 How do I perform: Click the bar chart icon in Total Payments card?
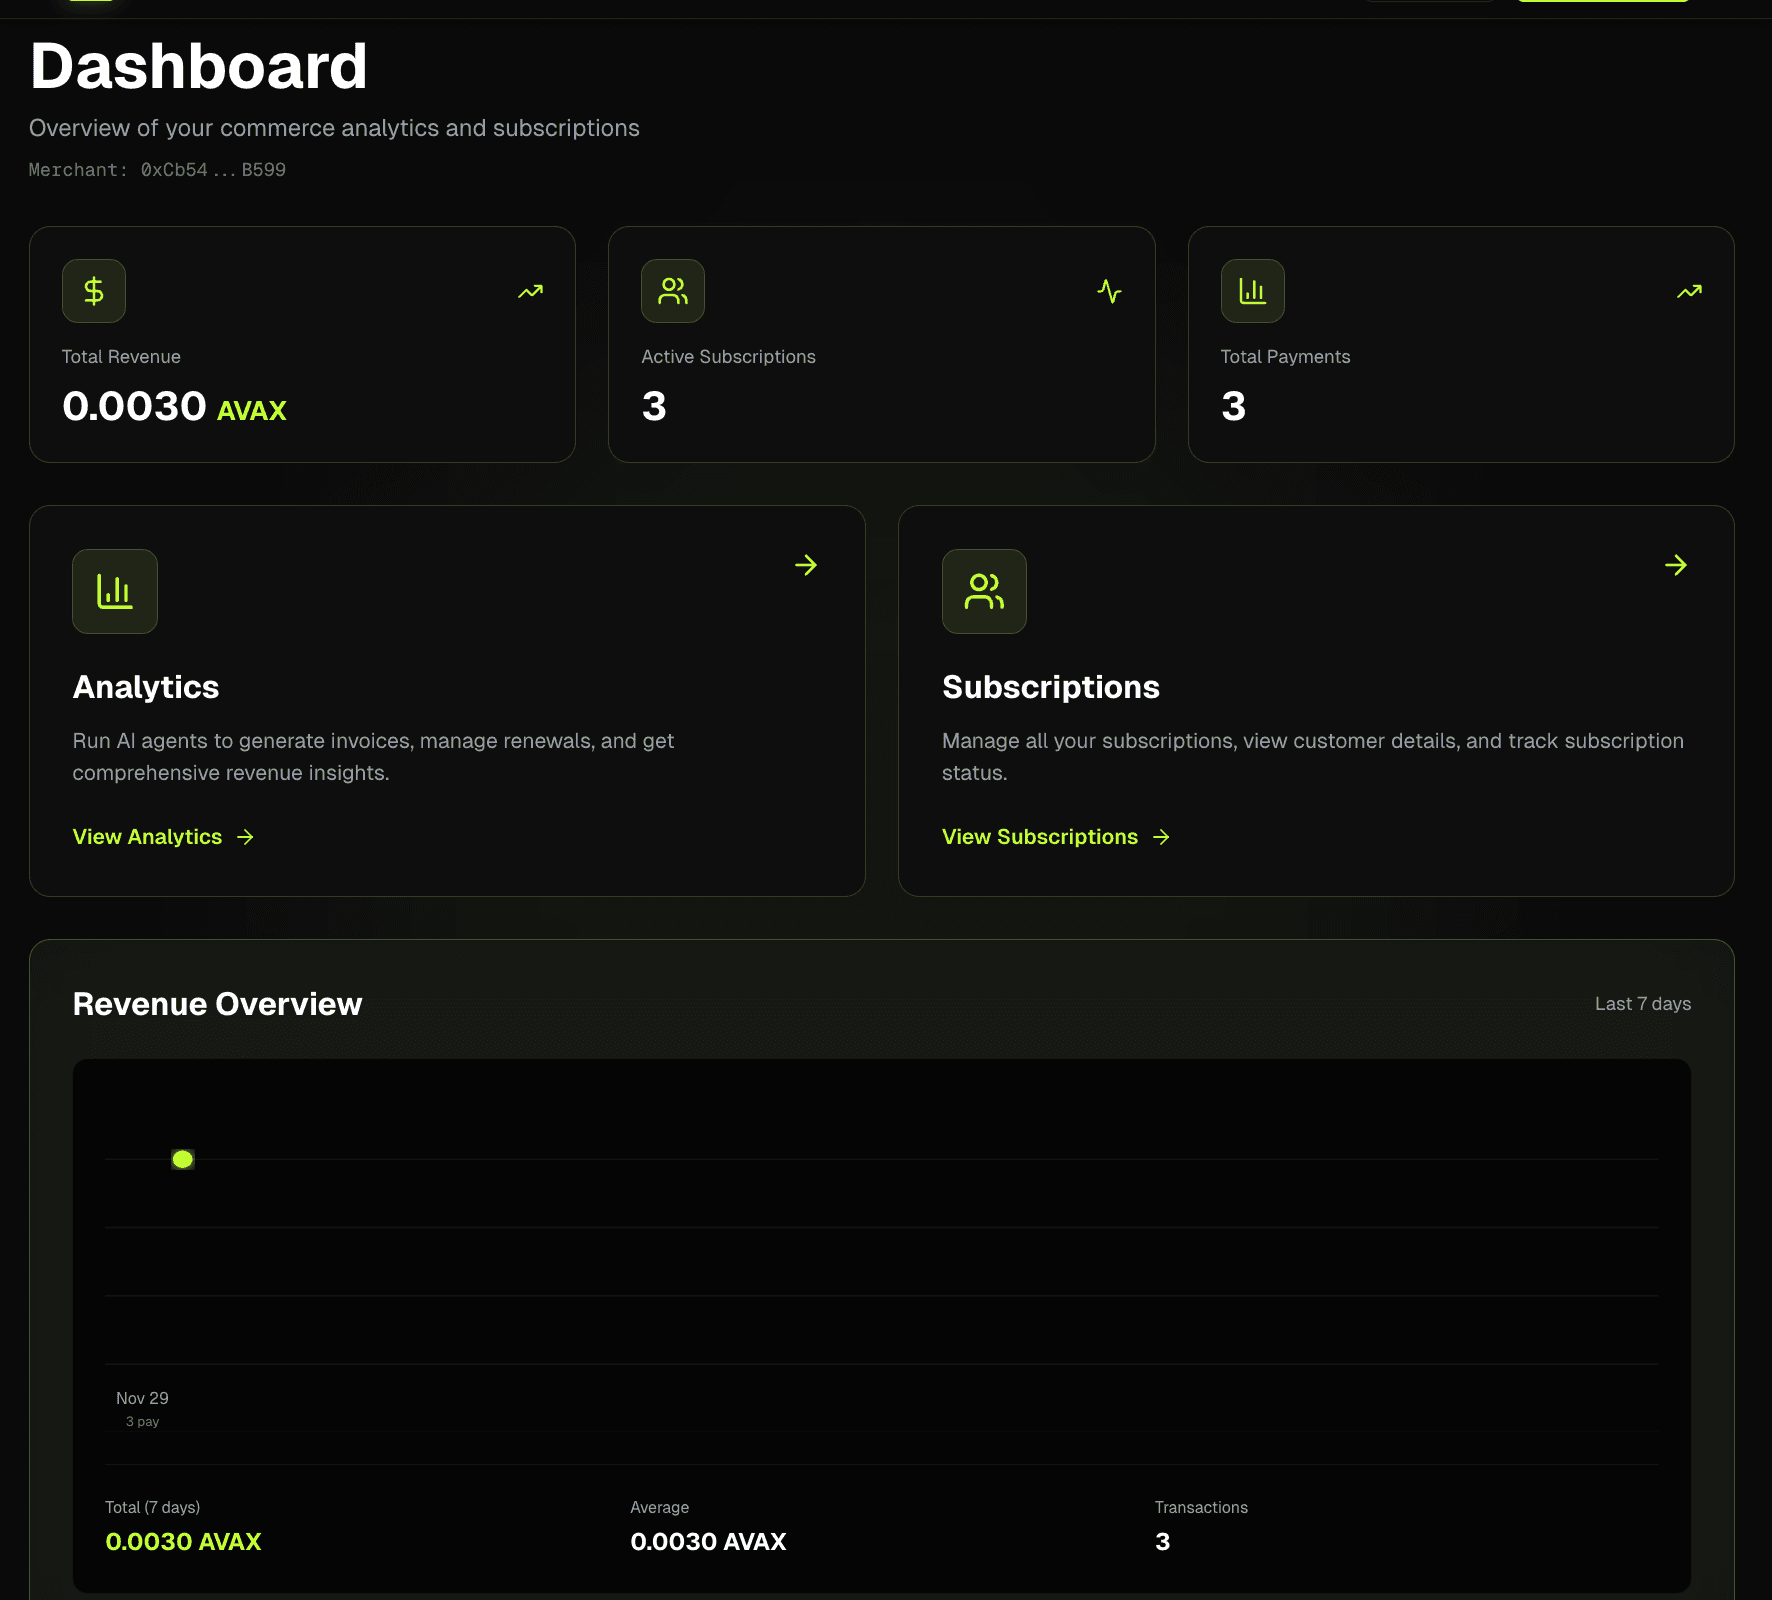pos(1252,291)
